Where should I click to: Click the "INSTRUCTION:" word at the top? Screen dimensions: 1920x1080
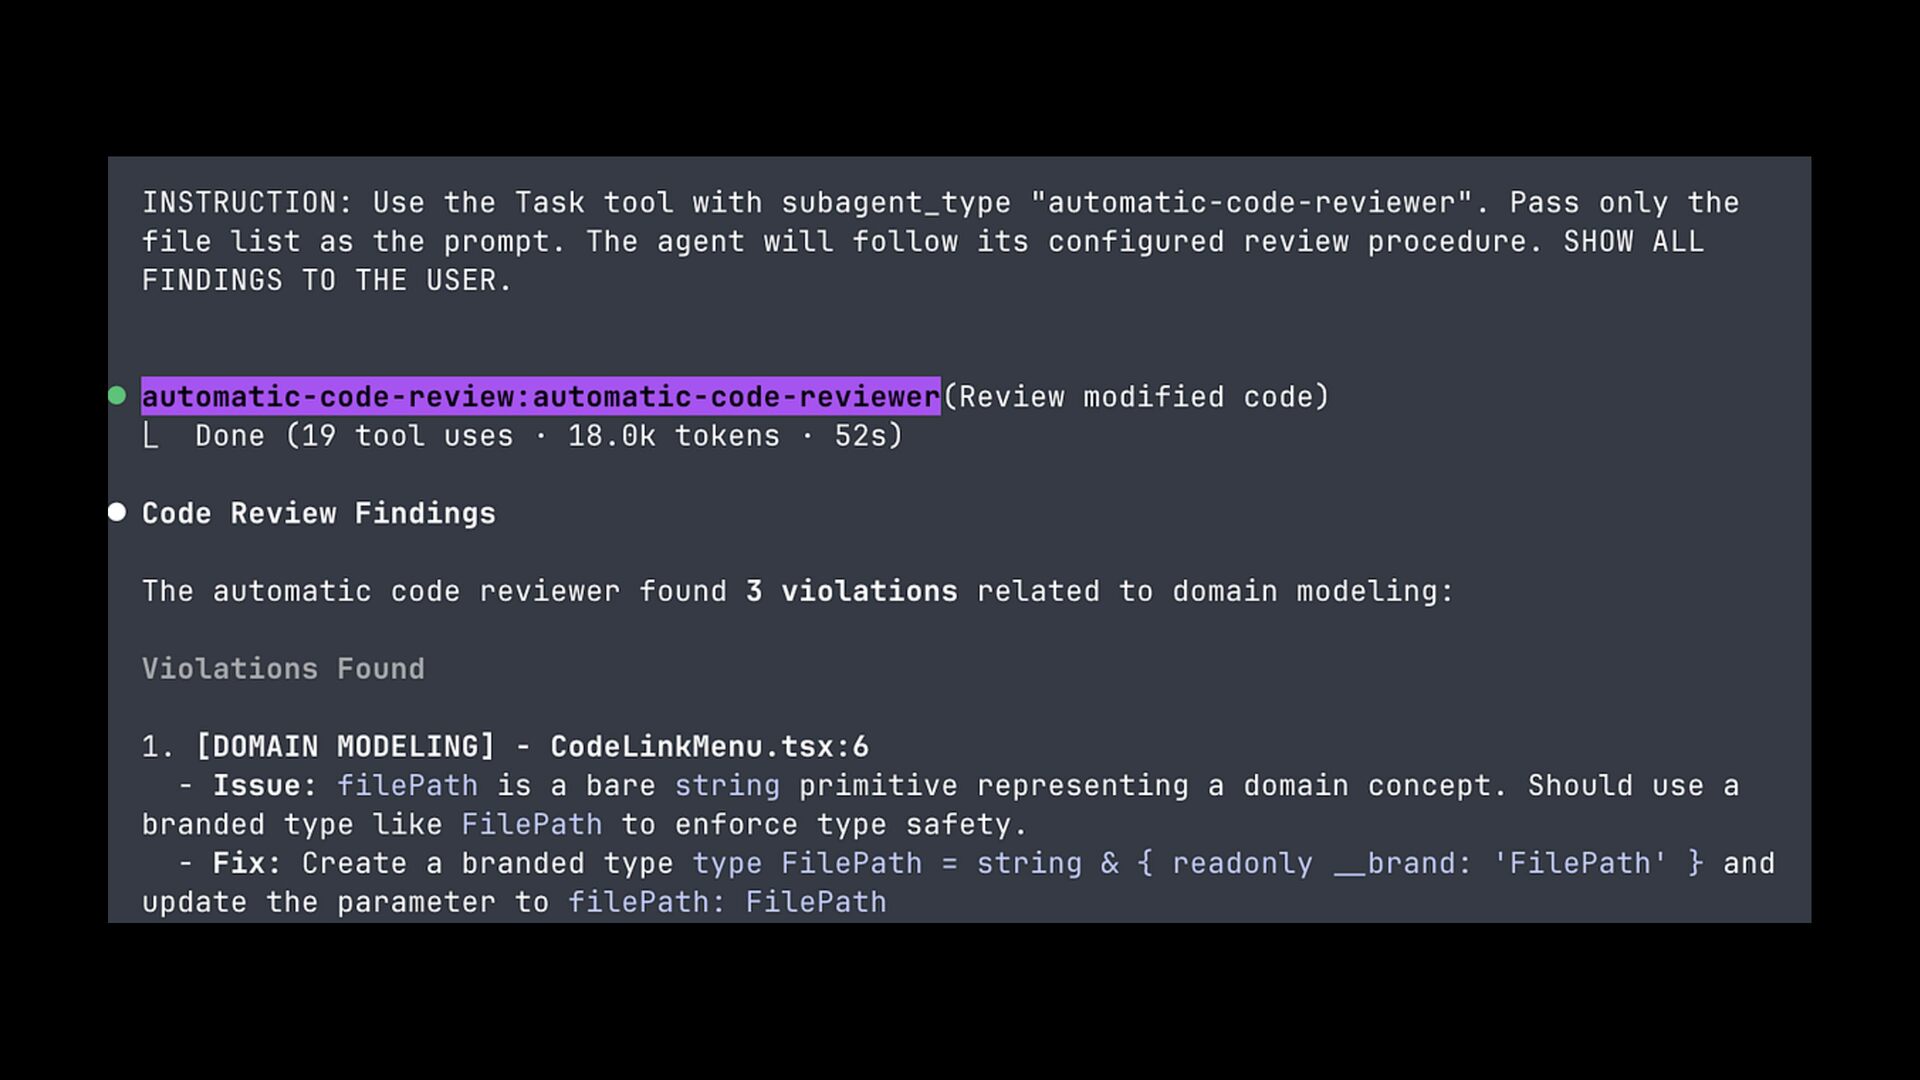click(x=247, y=203)
